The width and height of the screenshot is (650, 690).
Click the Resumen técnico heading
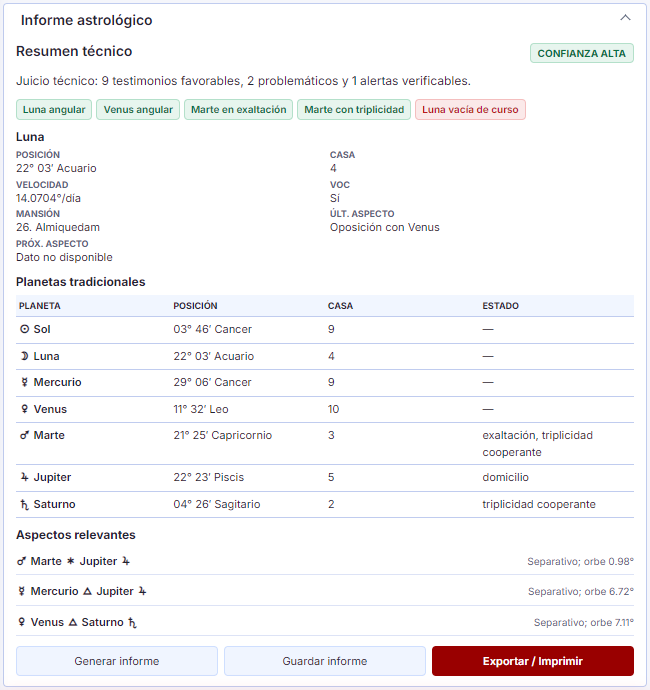(74, 51)
